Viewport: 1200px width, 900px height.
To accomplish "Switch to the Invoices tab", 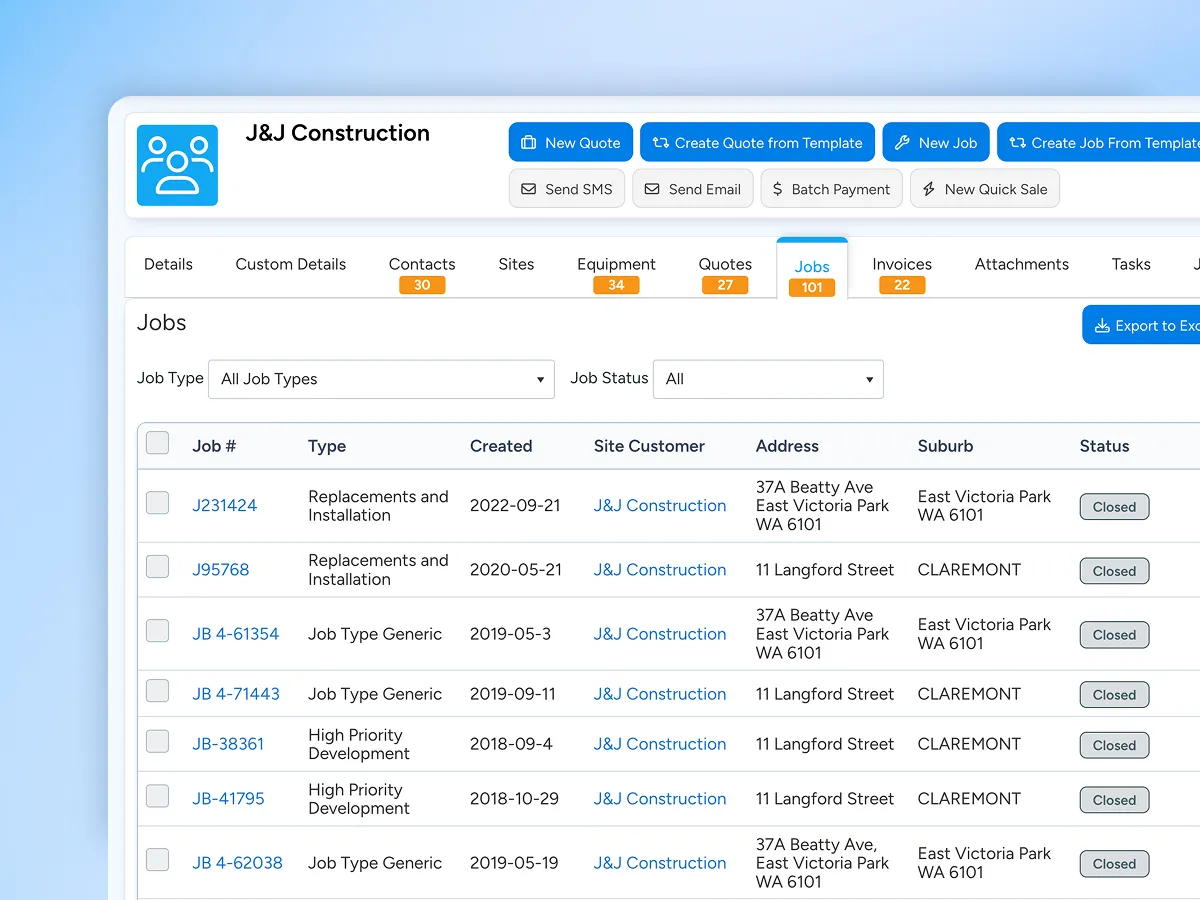I will click(x=902, y=272).
